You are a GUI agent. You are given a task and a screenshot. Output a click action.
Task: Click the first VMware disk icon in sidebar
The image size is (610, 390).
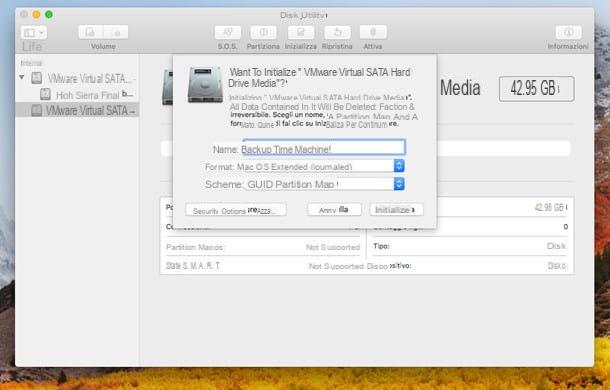(37, 78)
